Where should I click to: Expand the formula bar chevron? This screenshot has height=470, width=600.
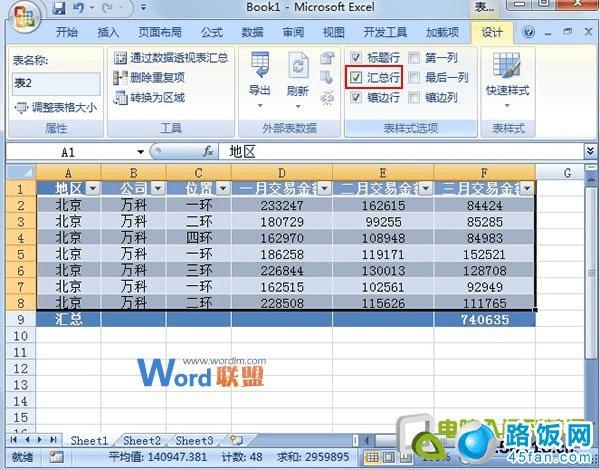point(590,151)
